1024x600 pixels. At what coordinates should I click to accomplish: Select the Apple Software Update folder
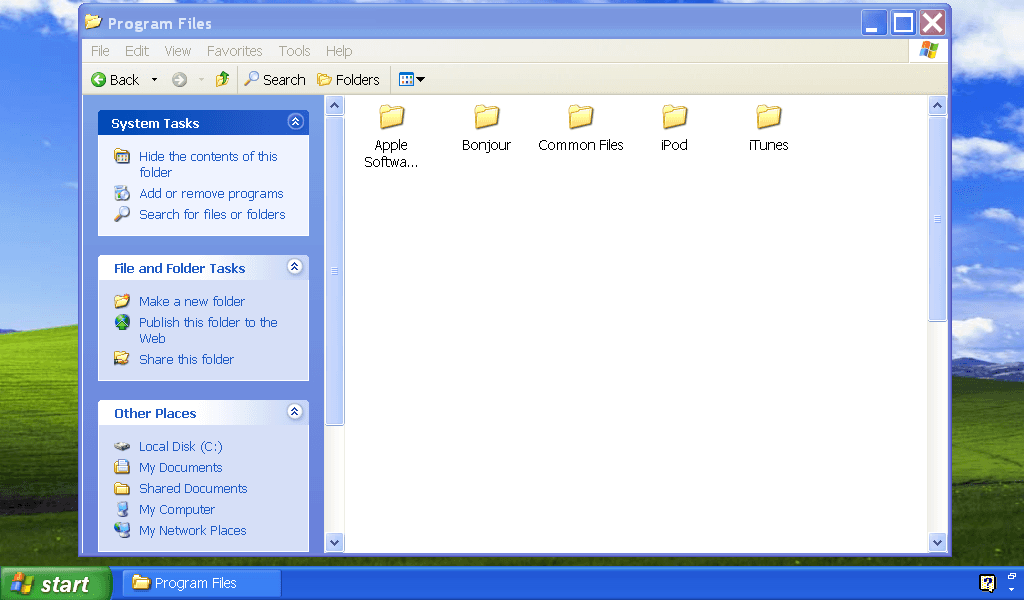[391, 118]
